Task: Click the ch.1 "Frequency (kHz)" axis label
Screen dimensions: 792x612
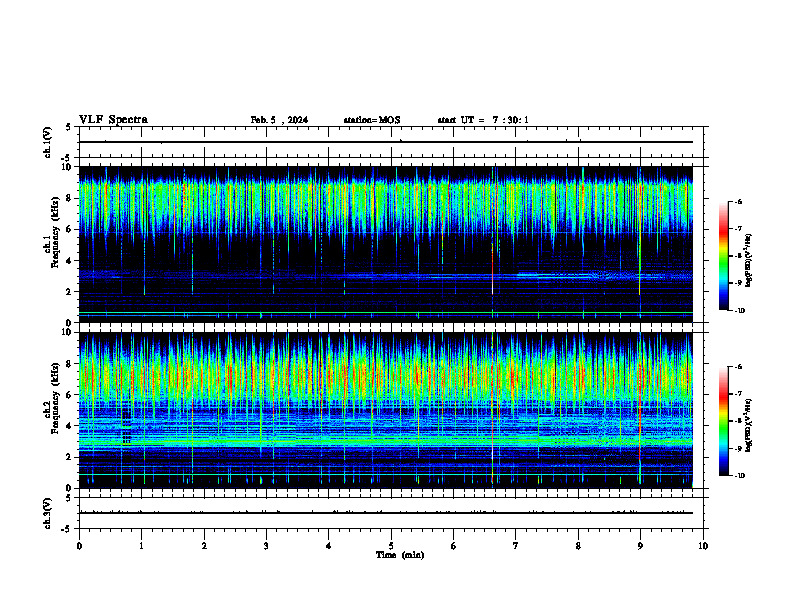Action: tap(55, 232)
